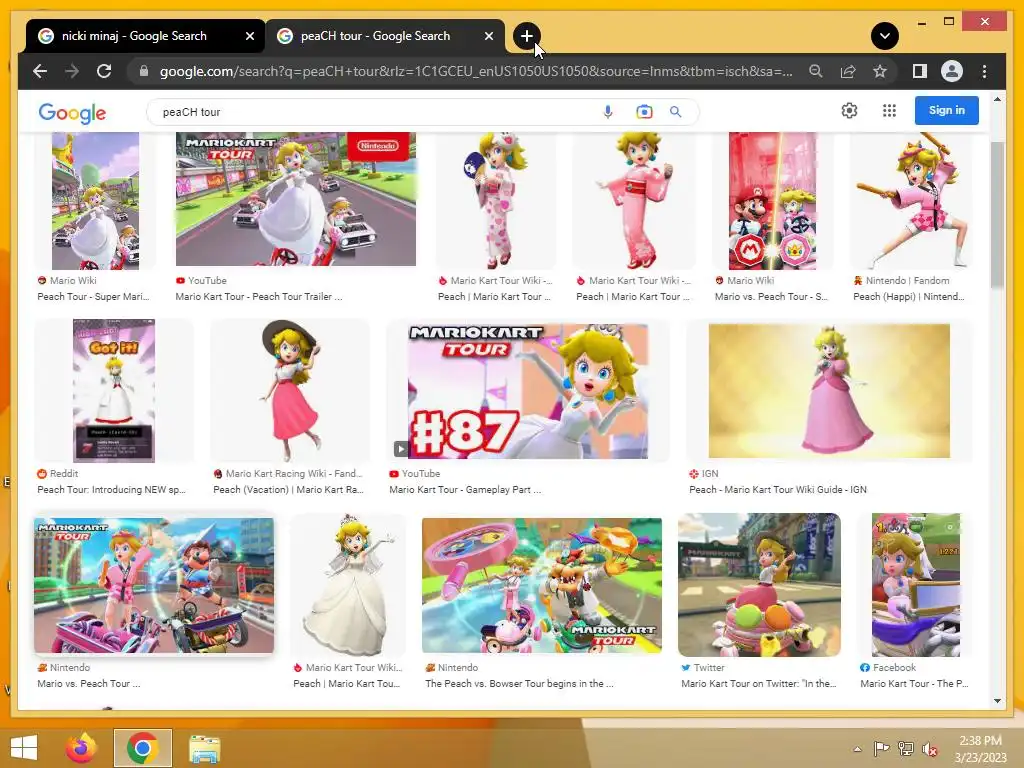1024x768 pixels.
Task: Click the scrollbar down arrow
Action: (997, 701)
